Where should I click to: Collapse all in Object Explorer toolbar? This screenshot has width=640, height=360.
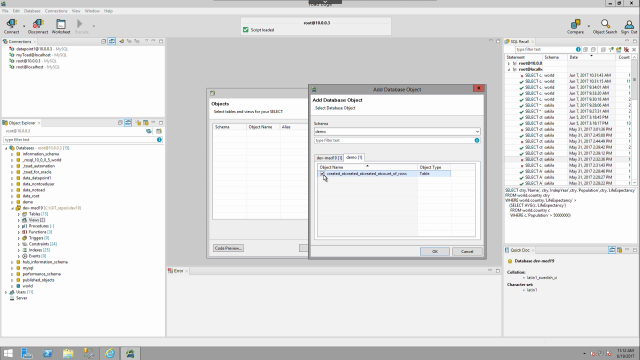(120, 123)
